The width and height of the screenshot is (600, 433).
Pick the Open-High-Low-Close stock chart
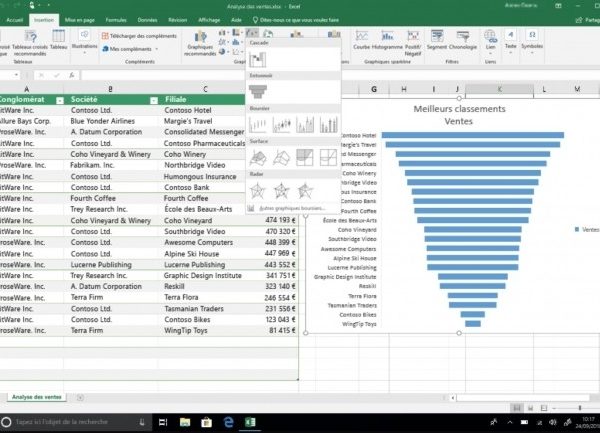(281, 125)
